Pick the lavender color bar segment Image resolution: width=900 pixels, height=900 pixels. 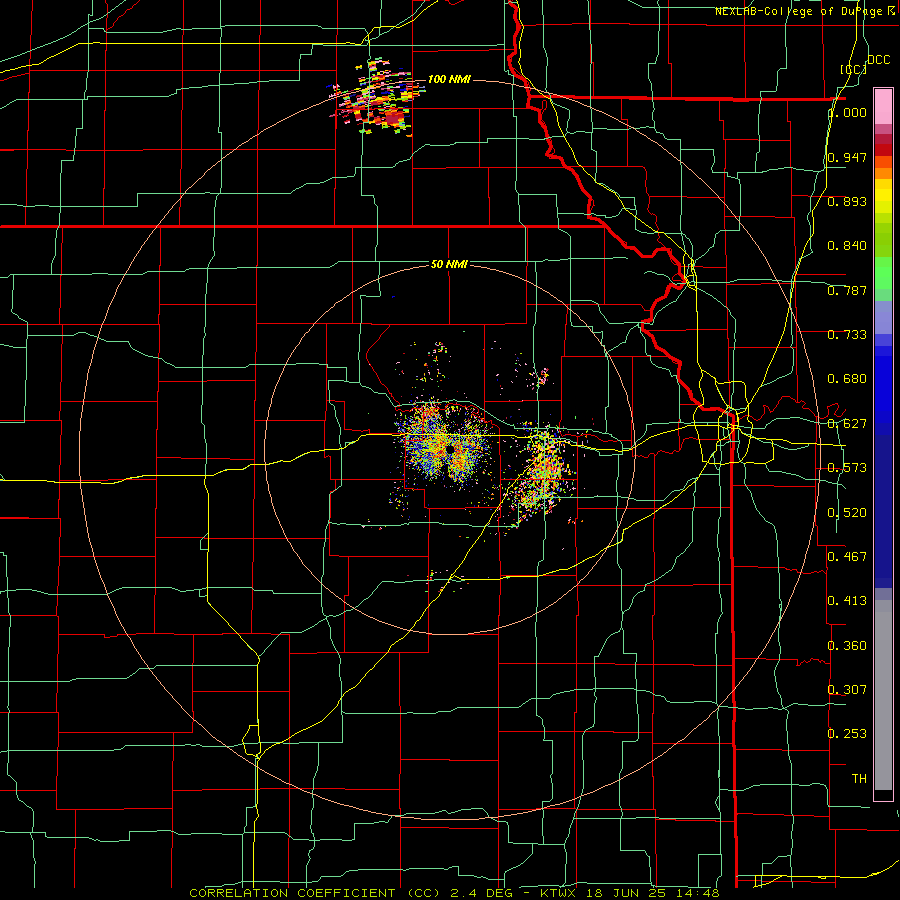tap(883, 318)
